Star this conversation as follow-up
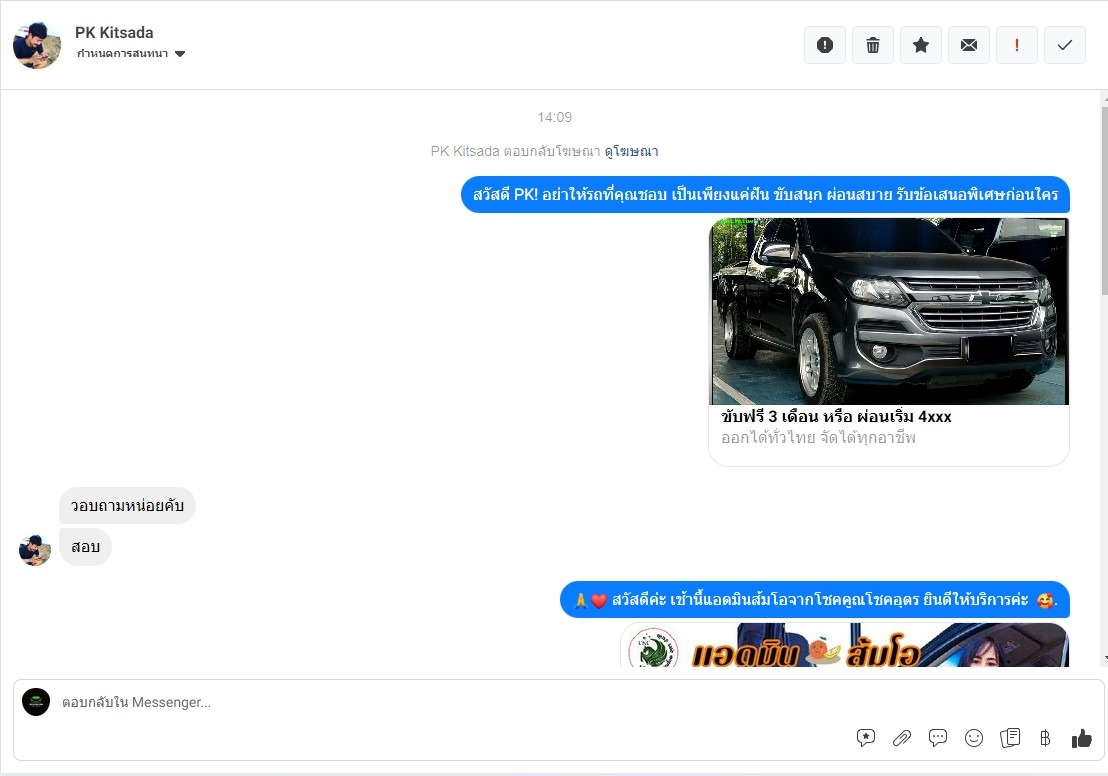This screenshot has height=776, width=1108. (x=921, y=45)
